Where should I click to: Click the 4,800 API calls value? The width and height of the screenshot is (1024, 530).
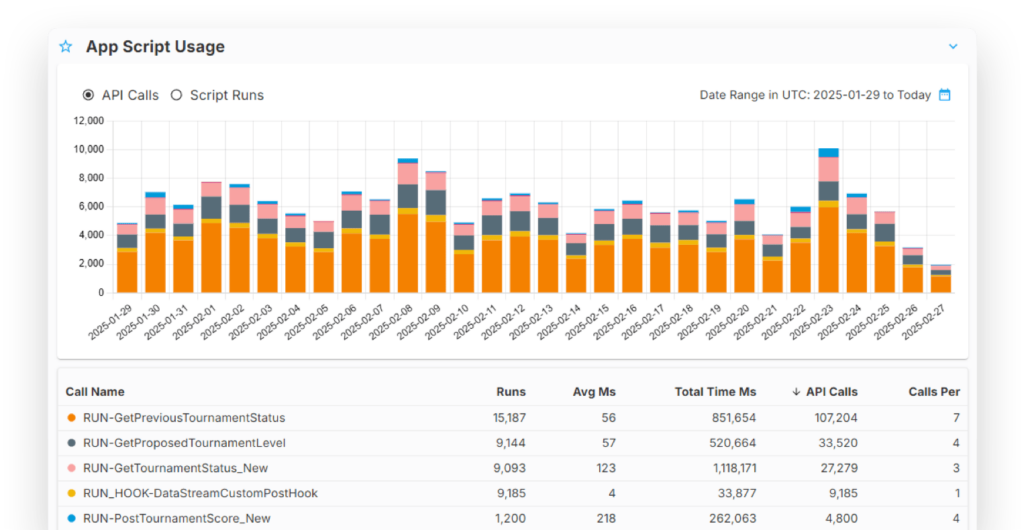(x=841, y=518)
